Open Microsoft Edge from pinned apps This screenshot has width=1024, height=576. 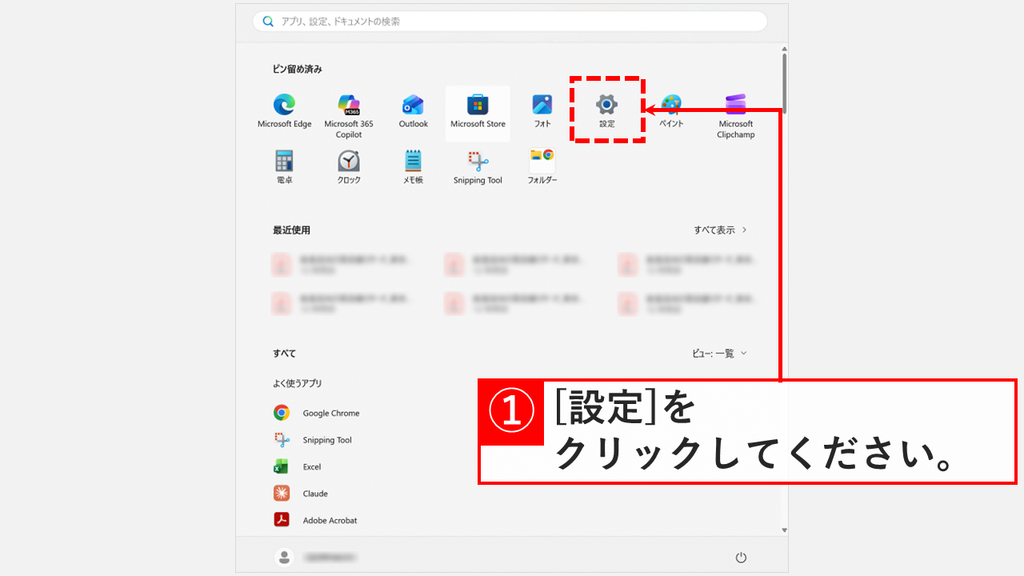pos(284,111)
